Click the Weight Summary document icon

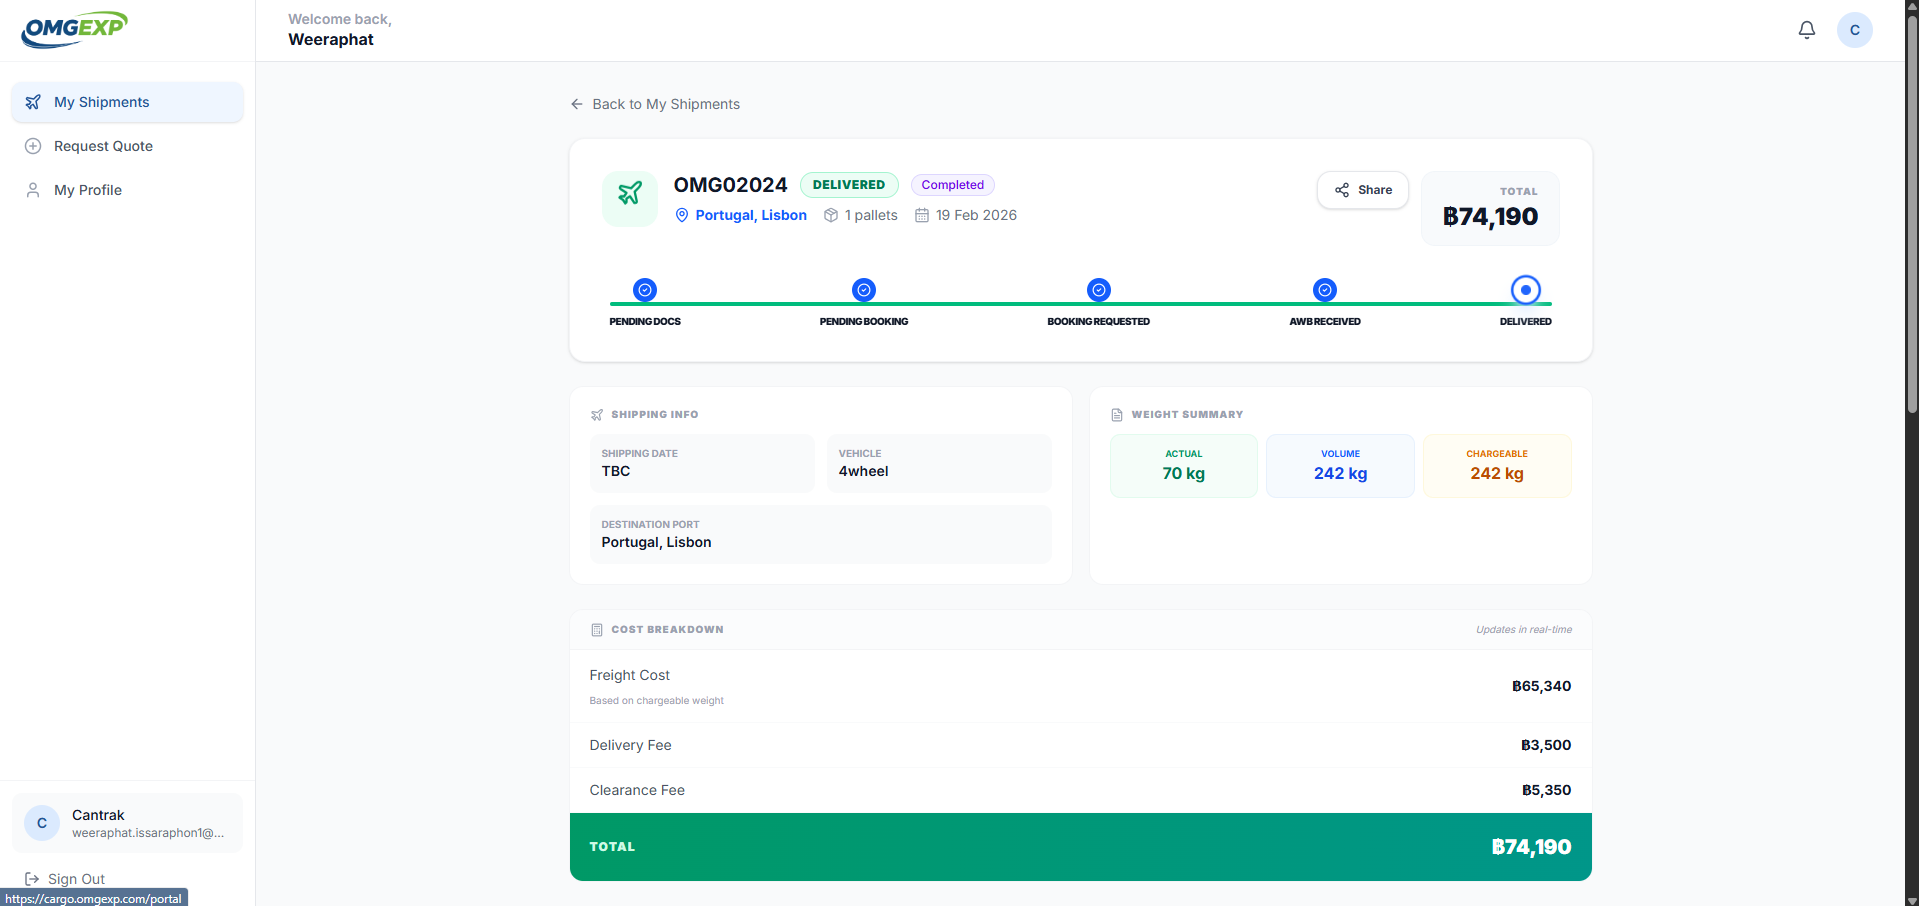(x=1117, y=415)
